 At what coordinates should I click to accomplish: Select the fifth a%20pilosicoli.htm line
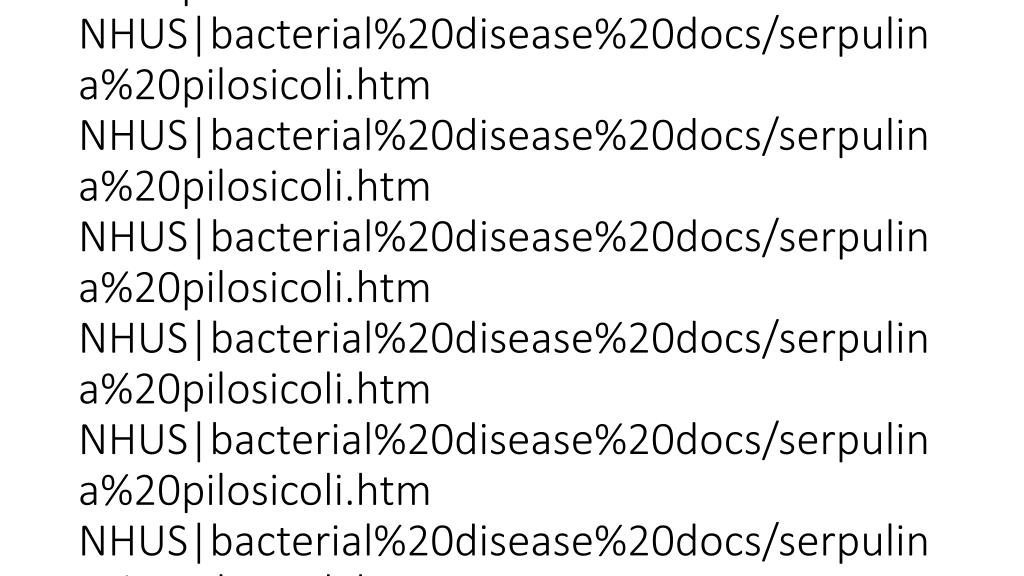[254, 491]
